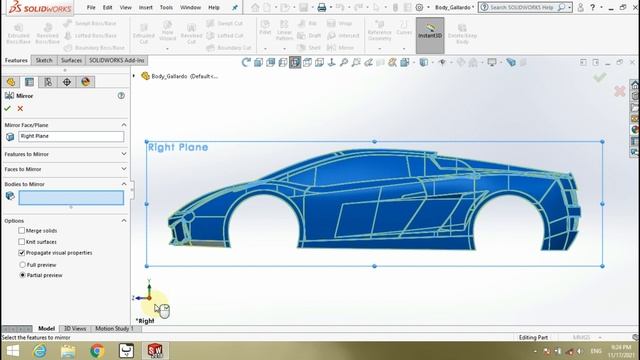Open the 3D Views bottom tab
Image resolution: width=640 pixels, height=360 pixels.
tap(75, 329)
